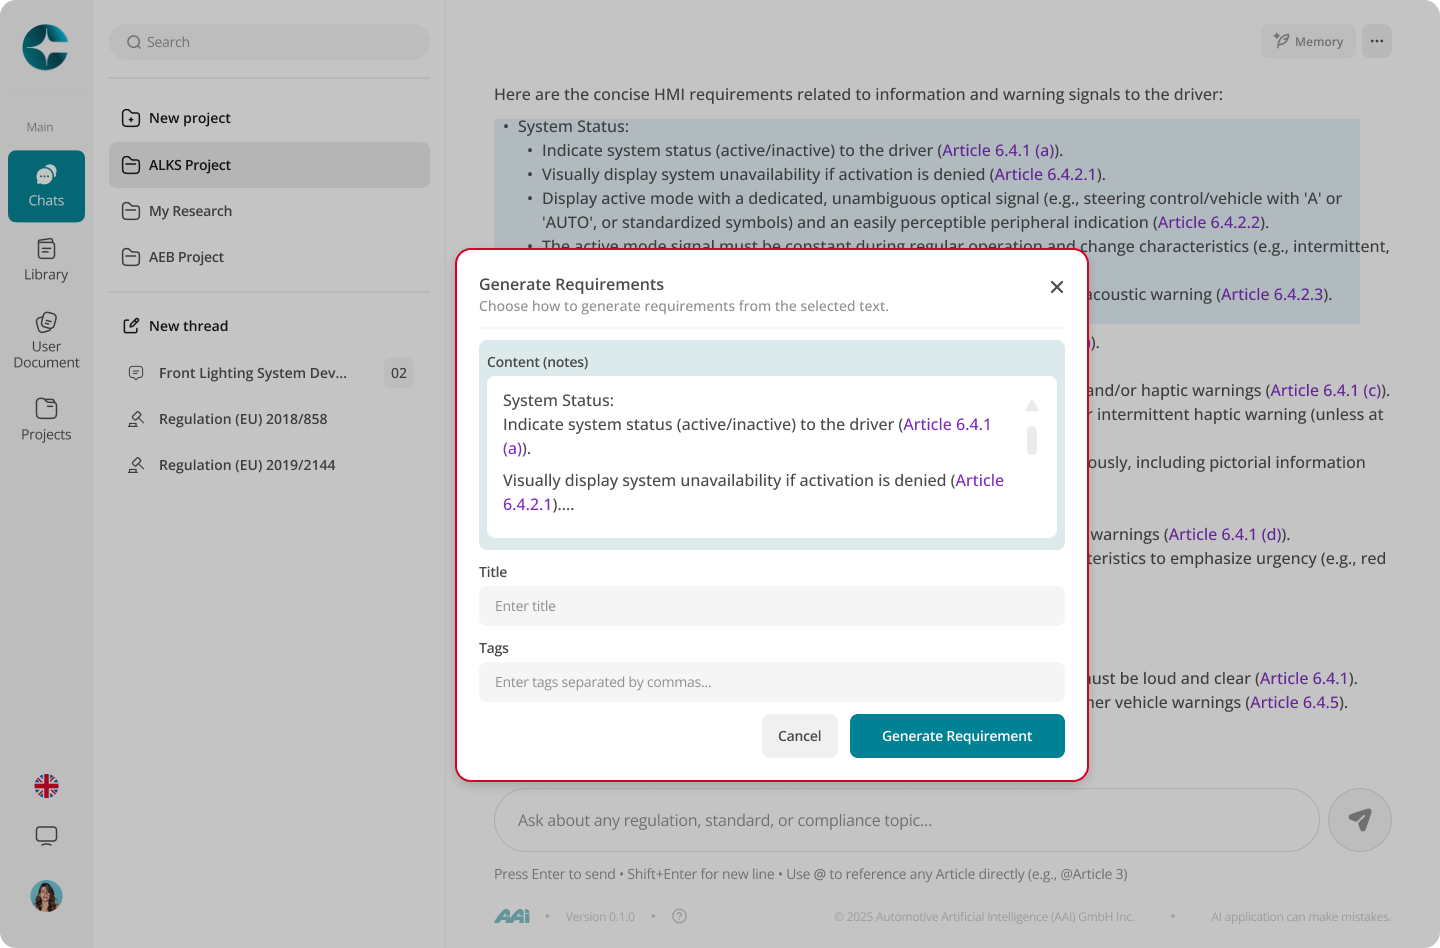Click the AAI logo in the footer
The height and width of the screenshot is (948, 1440).
512,916
